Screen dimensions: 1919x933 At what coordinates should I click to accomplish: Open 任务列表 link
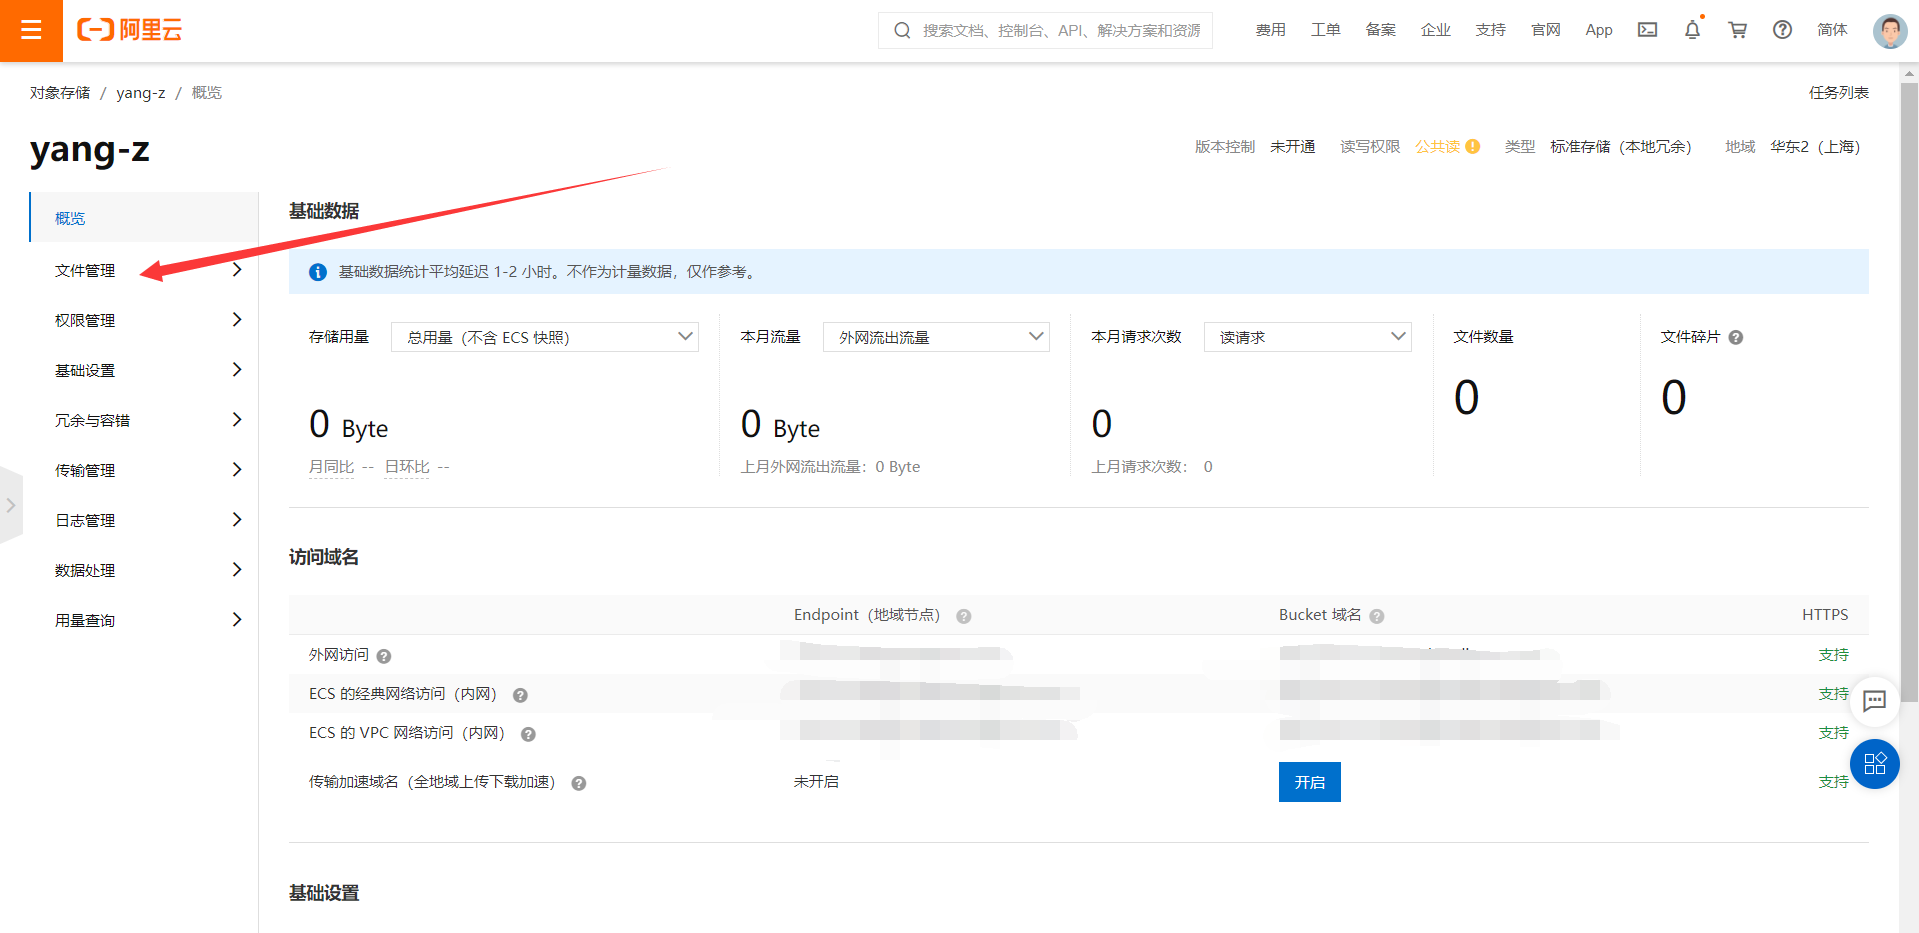[1838, 93]
